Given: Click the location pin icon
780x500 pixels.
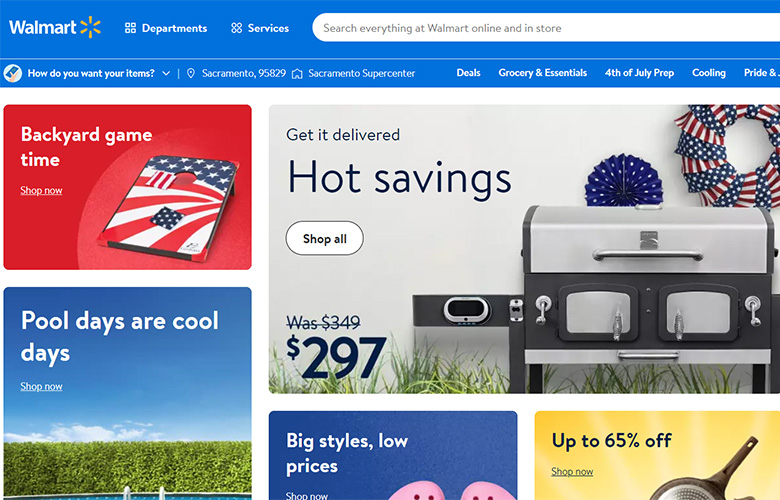Looking at the screenshot, I should click(191, 73).
